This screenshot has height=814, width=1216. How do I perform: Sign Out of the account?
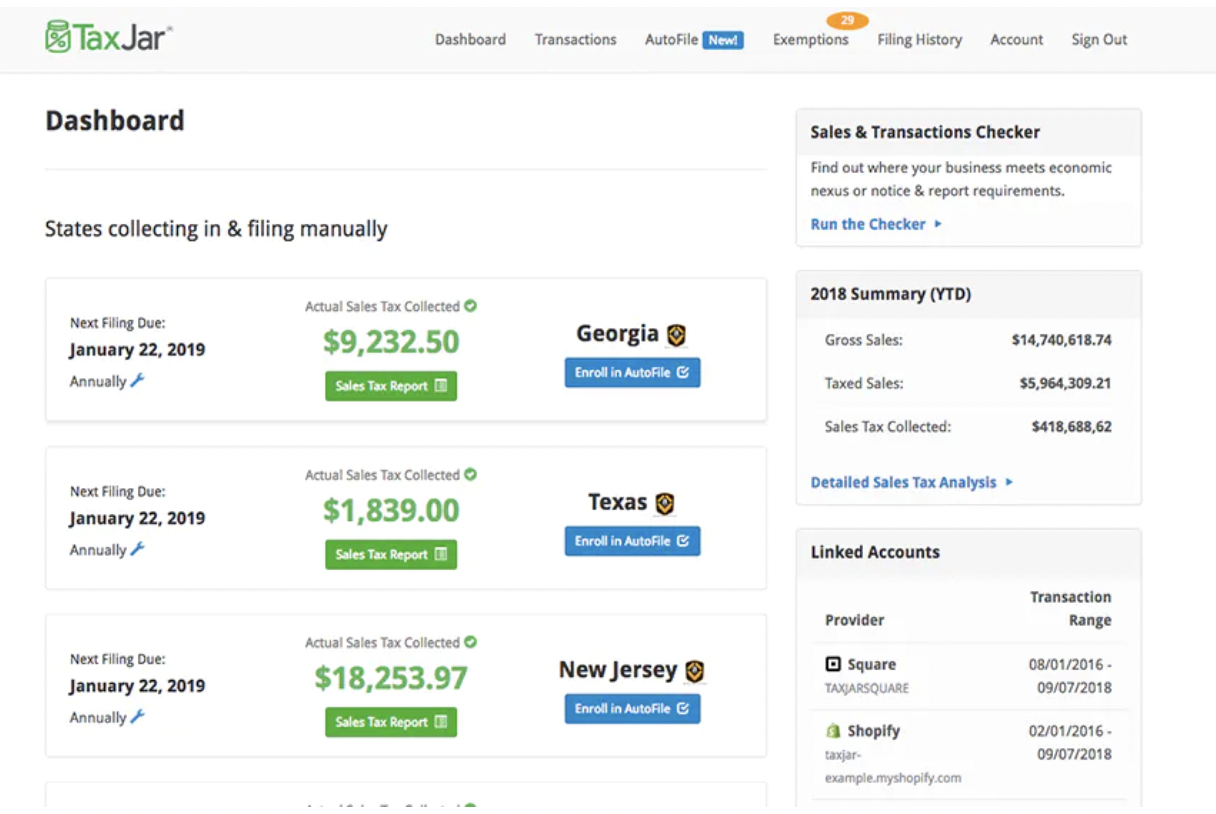pos(1099,40)
